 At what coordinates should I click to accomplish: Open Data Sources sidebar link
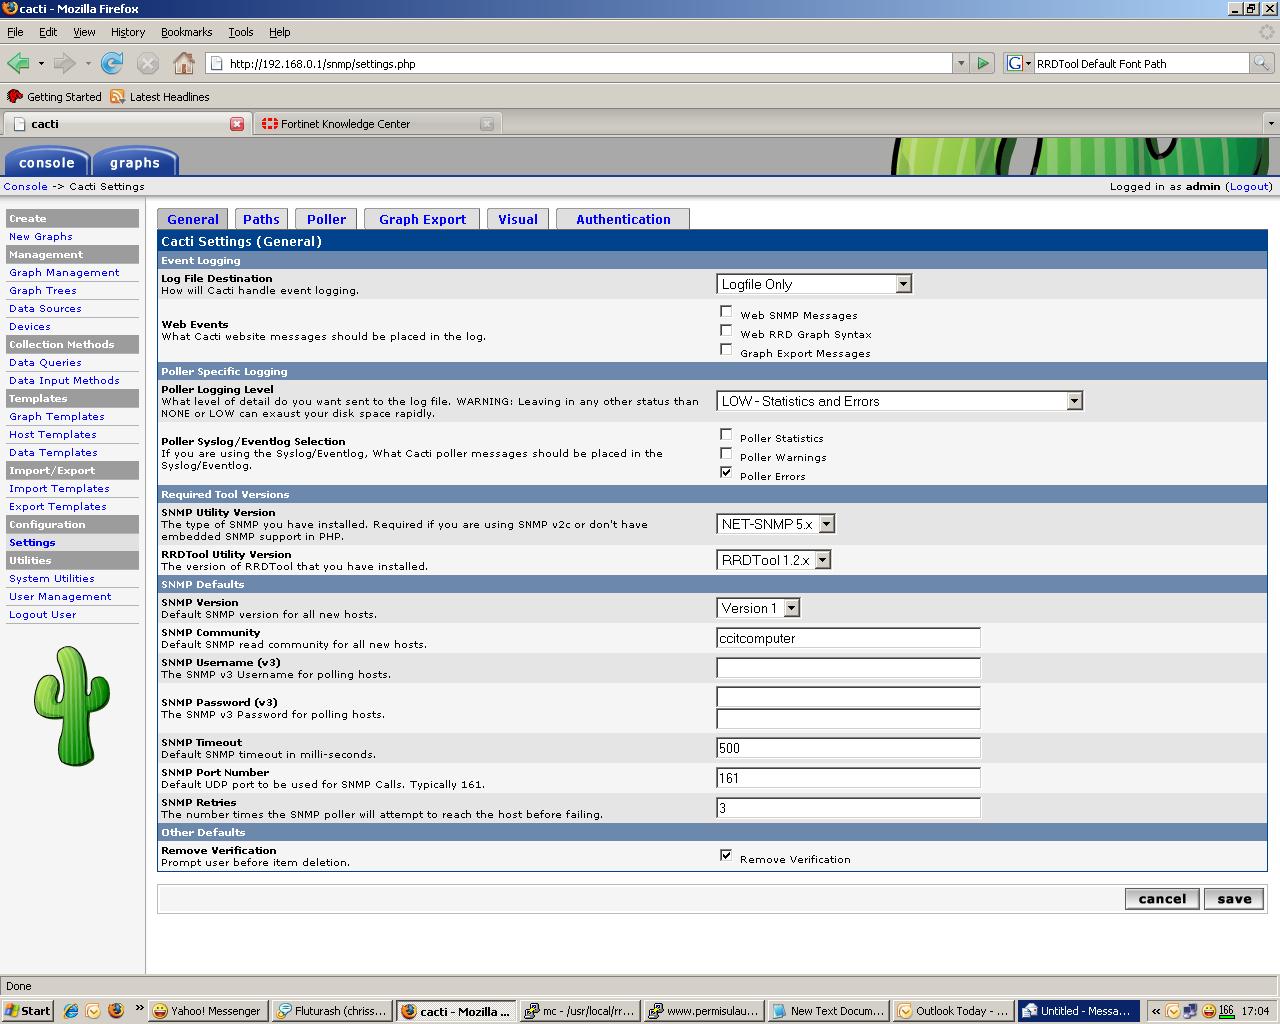(45, 308)
